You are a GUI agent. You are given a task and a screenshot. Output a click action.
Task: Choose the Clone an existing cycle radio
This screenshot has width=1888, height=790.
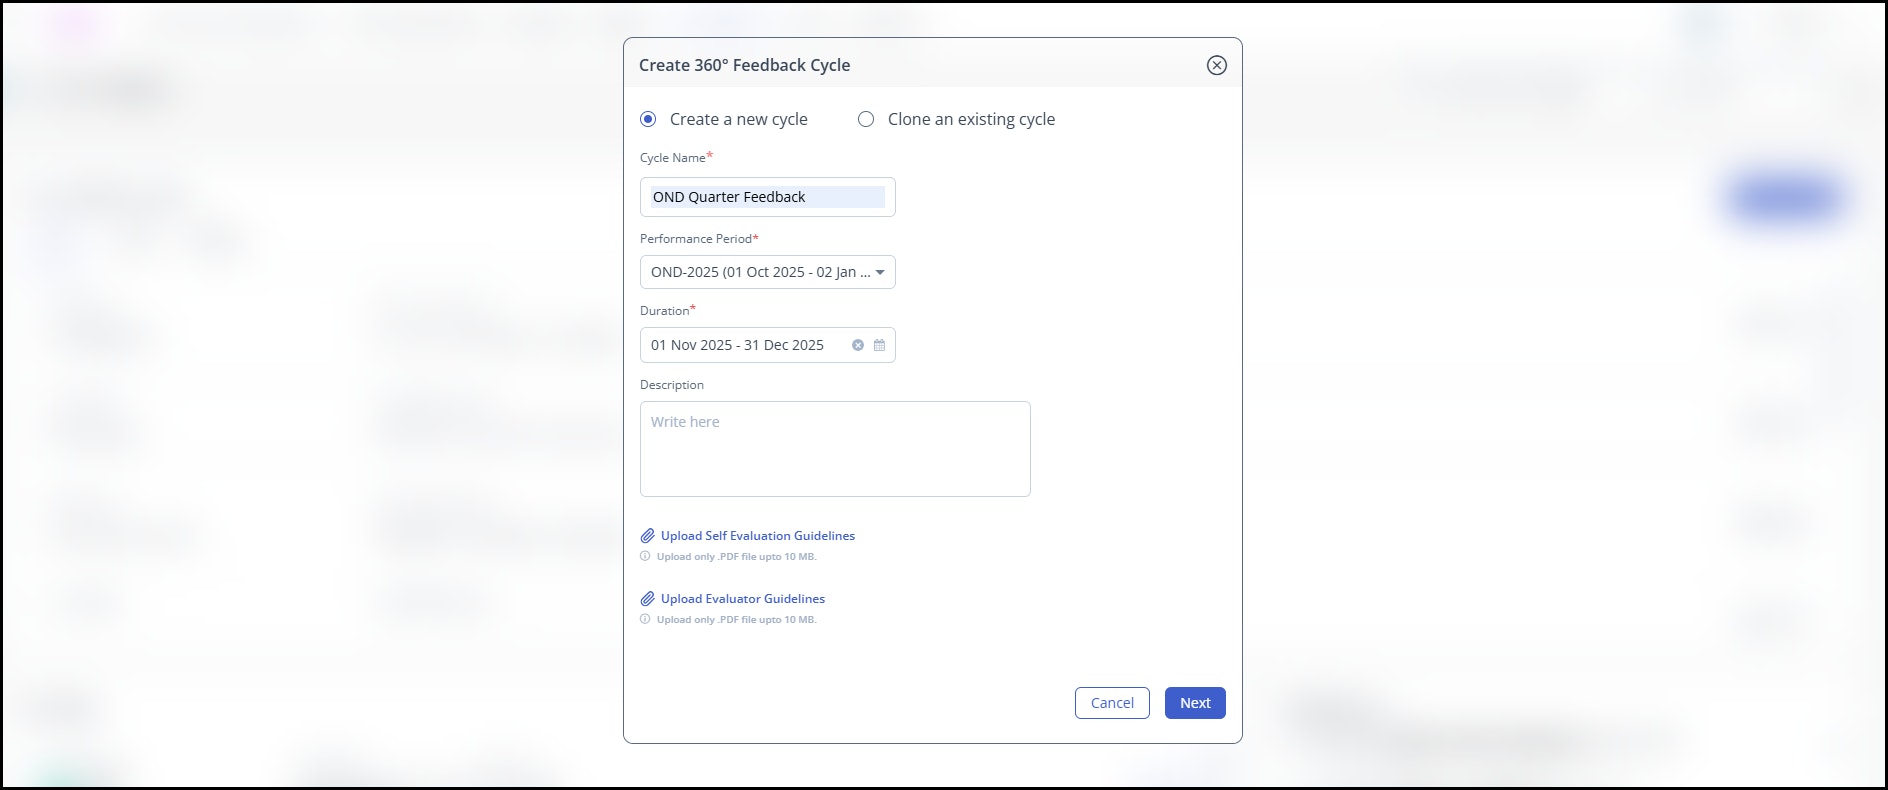pos(866,119)
